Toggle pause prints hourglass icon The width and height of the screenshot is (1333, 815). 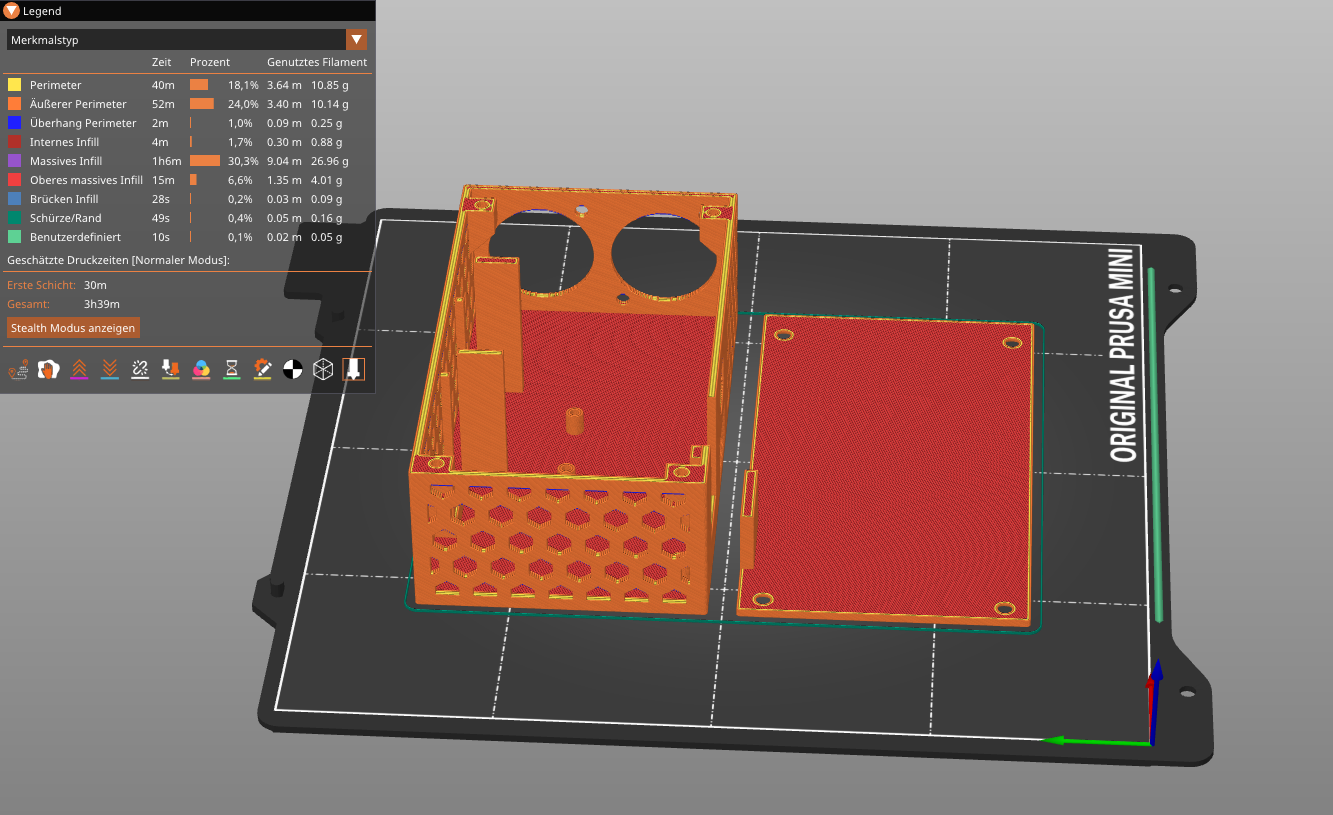[x=232, y=369]
